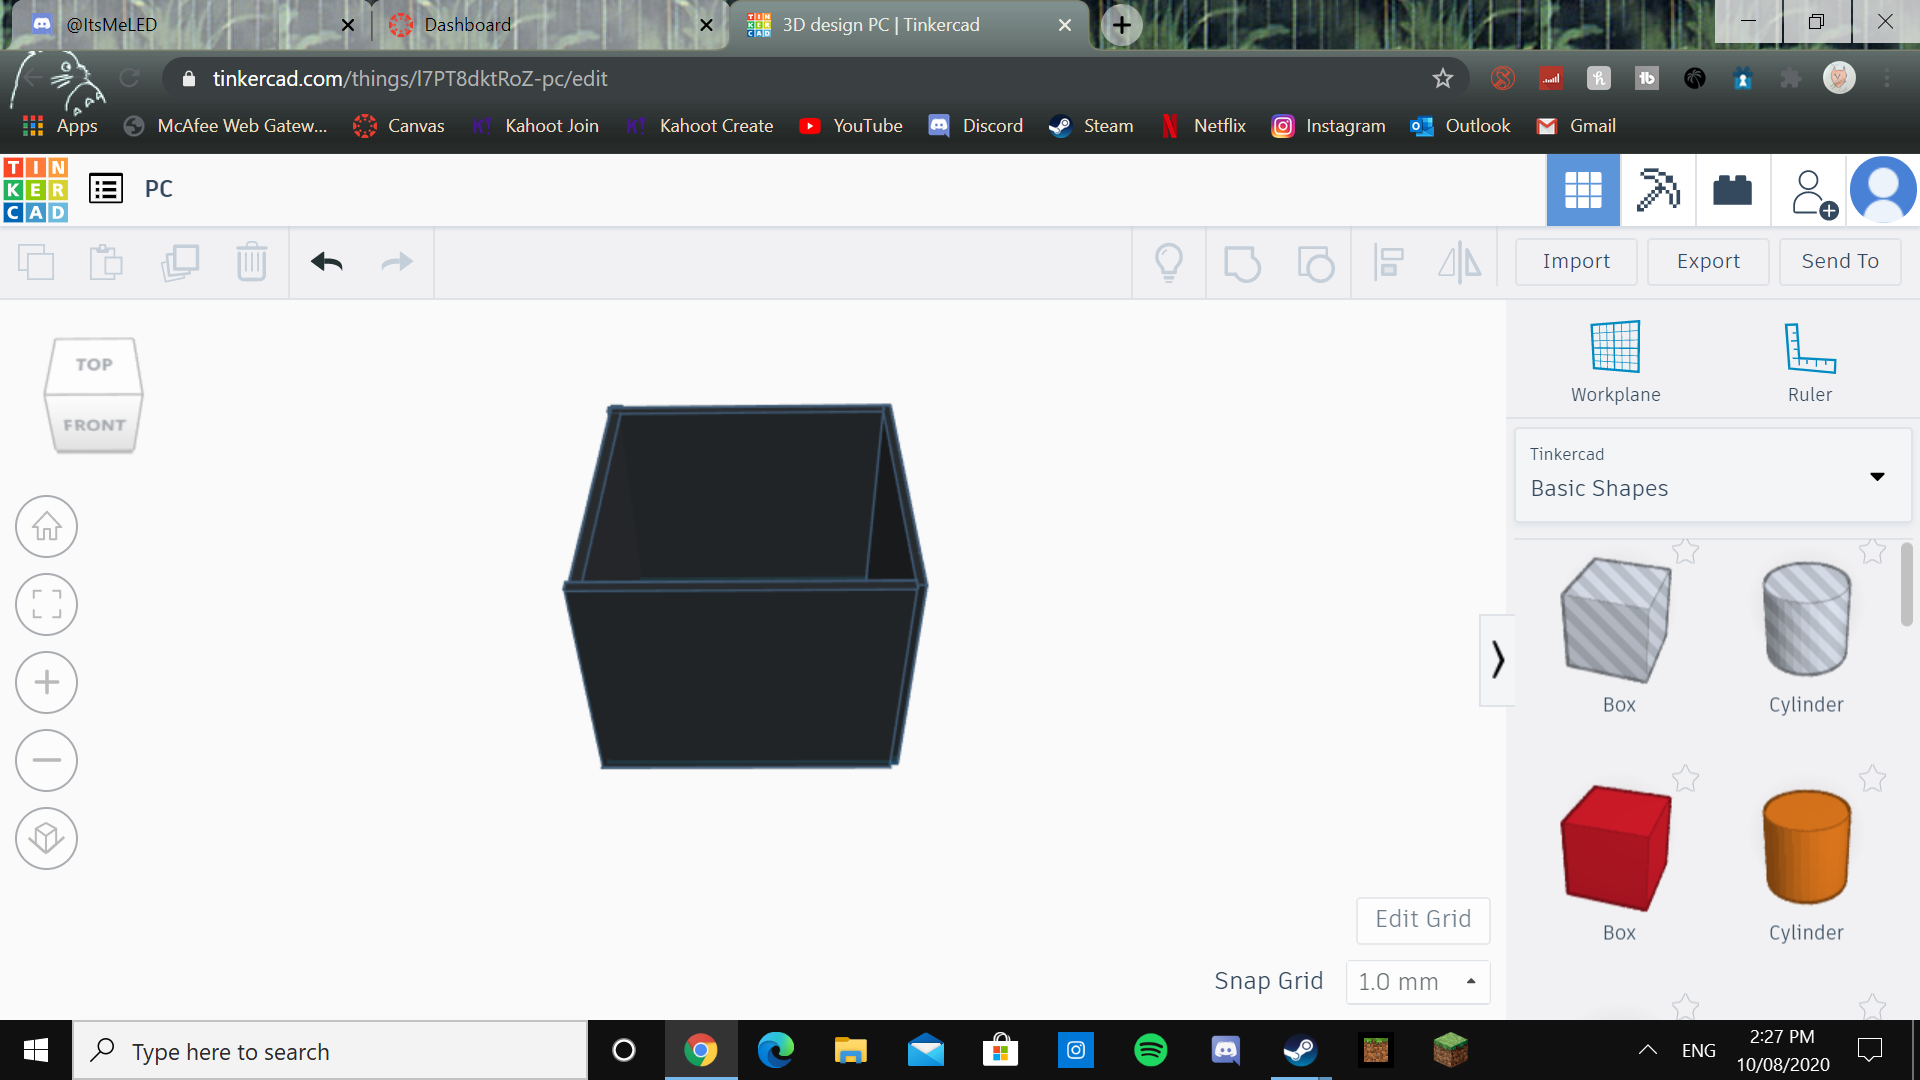Select the Mirror tool in the toolbar
The width and height of the screenshot is (1920, 1080).
click(x=1459, y=262)
